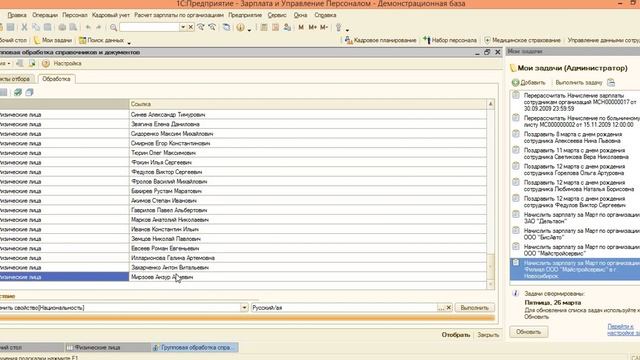Click ellipsis selector button next to Русский/ая

441,308
